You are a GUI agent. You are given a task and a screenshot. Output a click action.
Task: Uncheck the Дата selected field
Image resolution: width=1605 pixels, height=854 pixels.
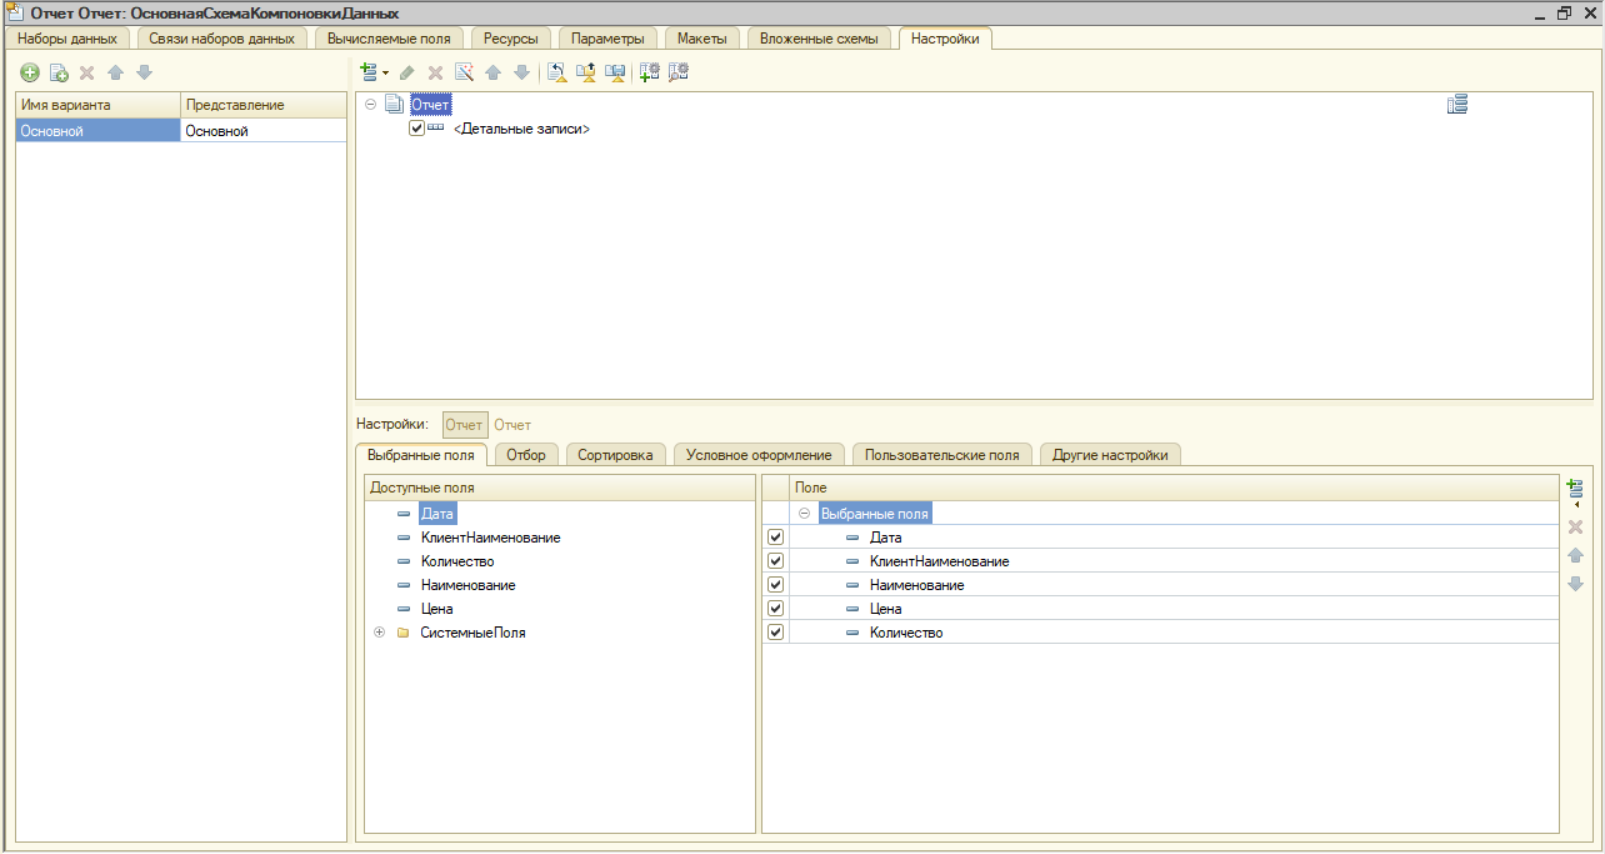point(775,537)
